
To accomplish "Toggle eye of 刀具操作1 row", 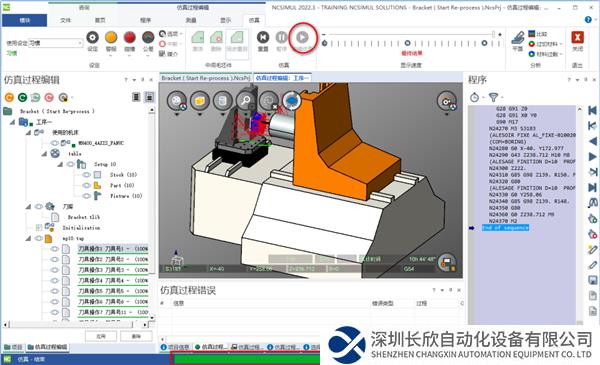I will click(x=55, y=249).
